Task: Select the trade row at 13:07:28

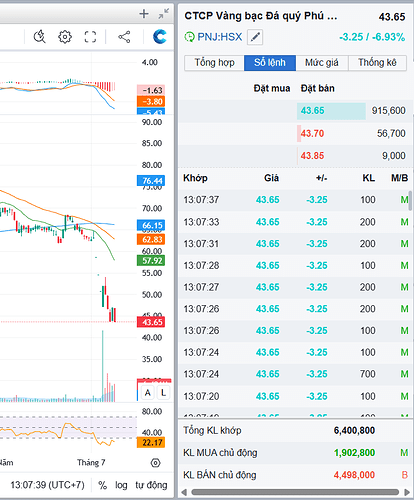Action: (294, 265)
